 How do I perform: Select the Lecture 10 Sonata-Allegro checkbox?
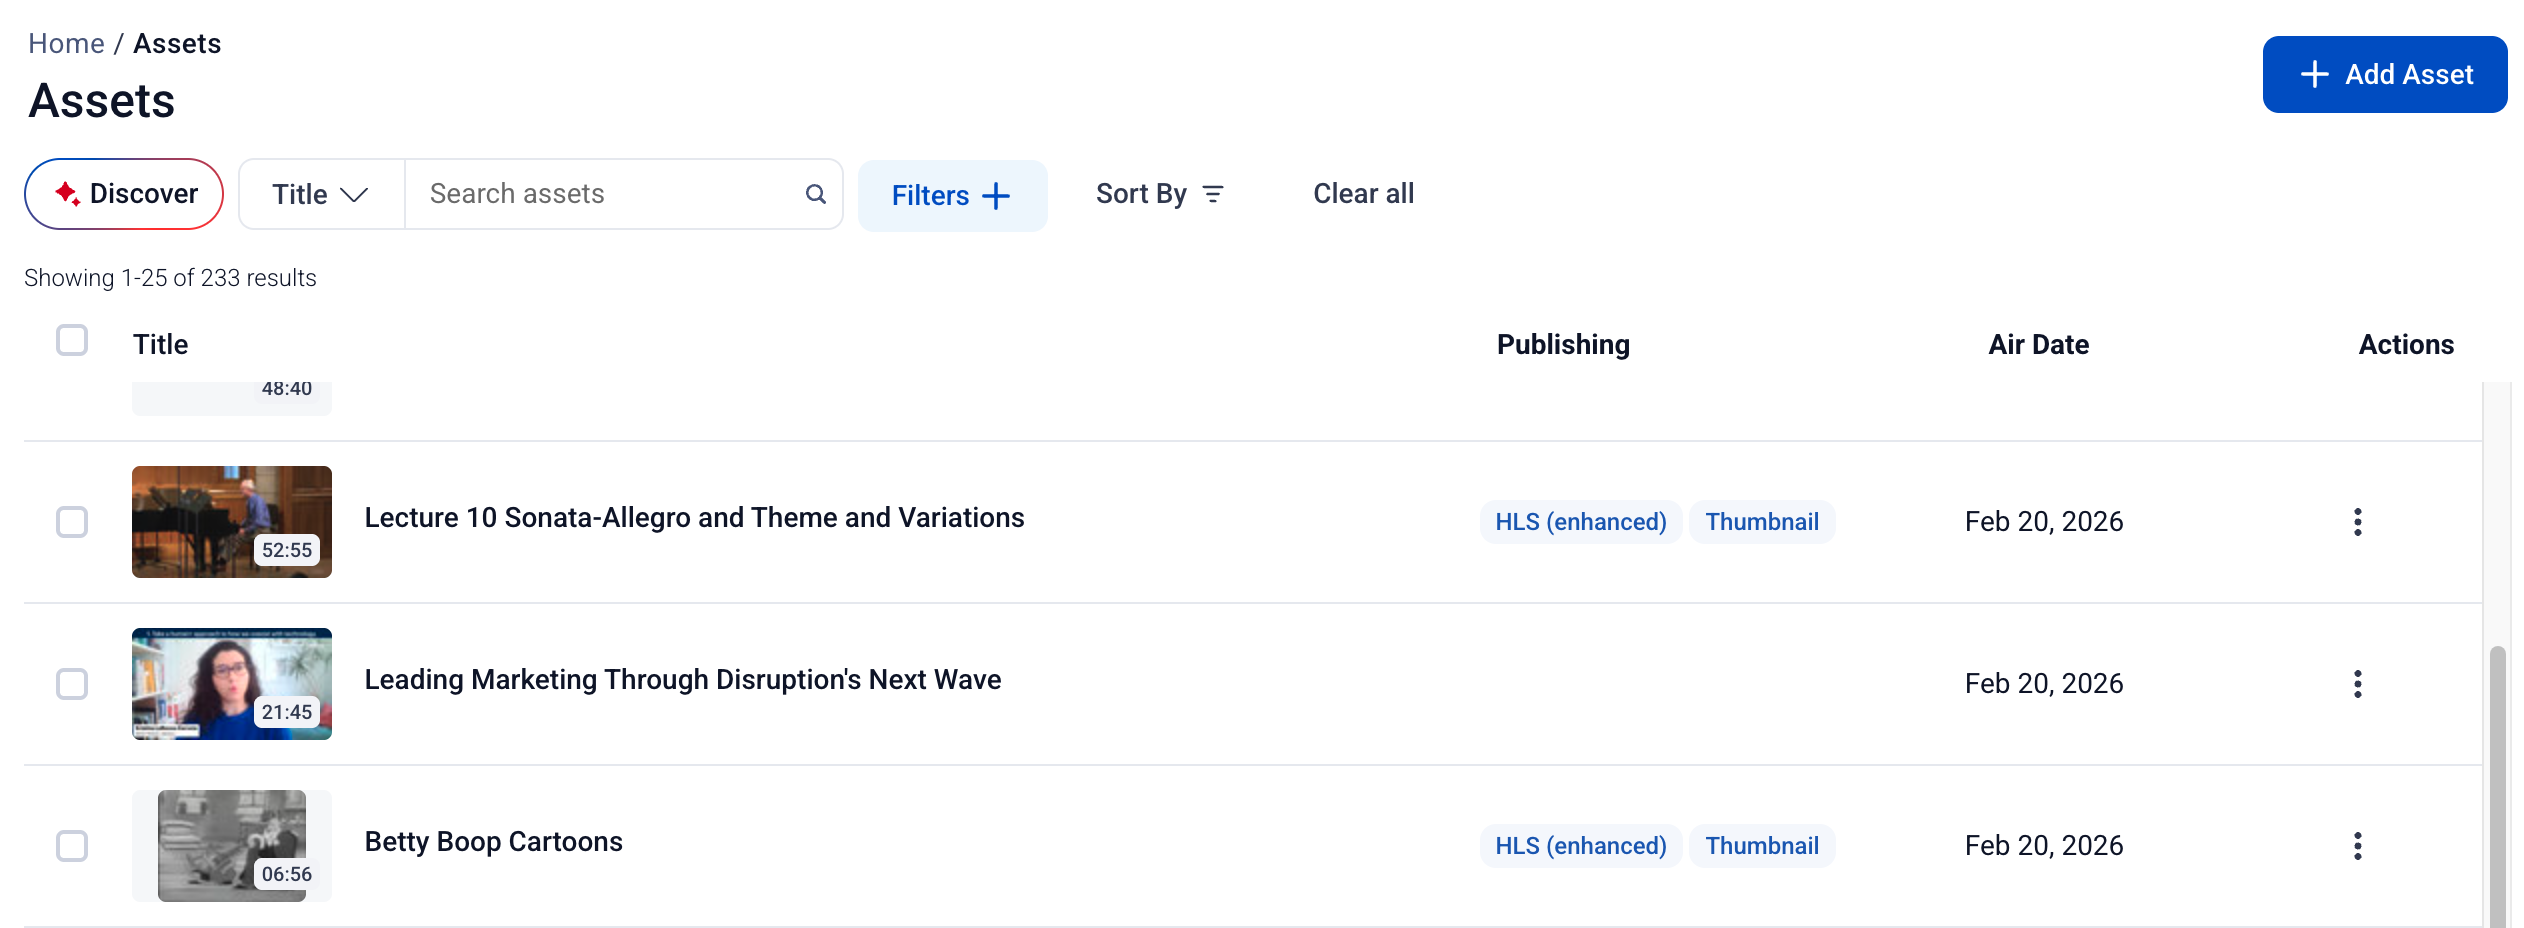coord(72,522)
